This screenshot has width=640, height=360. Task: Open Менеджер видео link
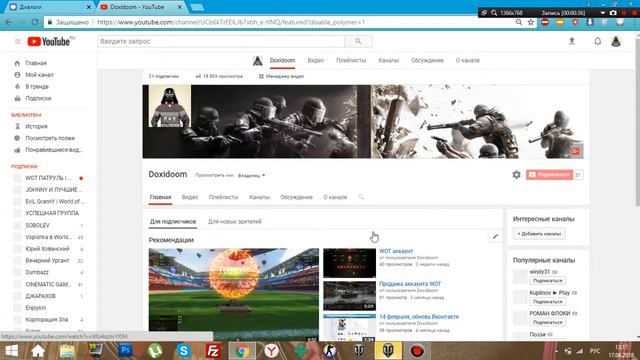click(281, 76)
